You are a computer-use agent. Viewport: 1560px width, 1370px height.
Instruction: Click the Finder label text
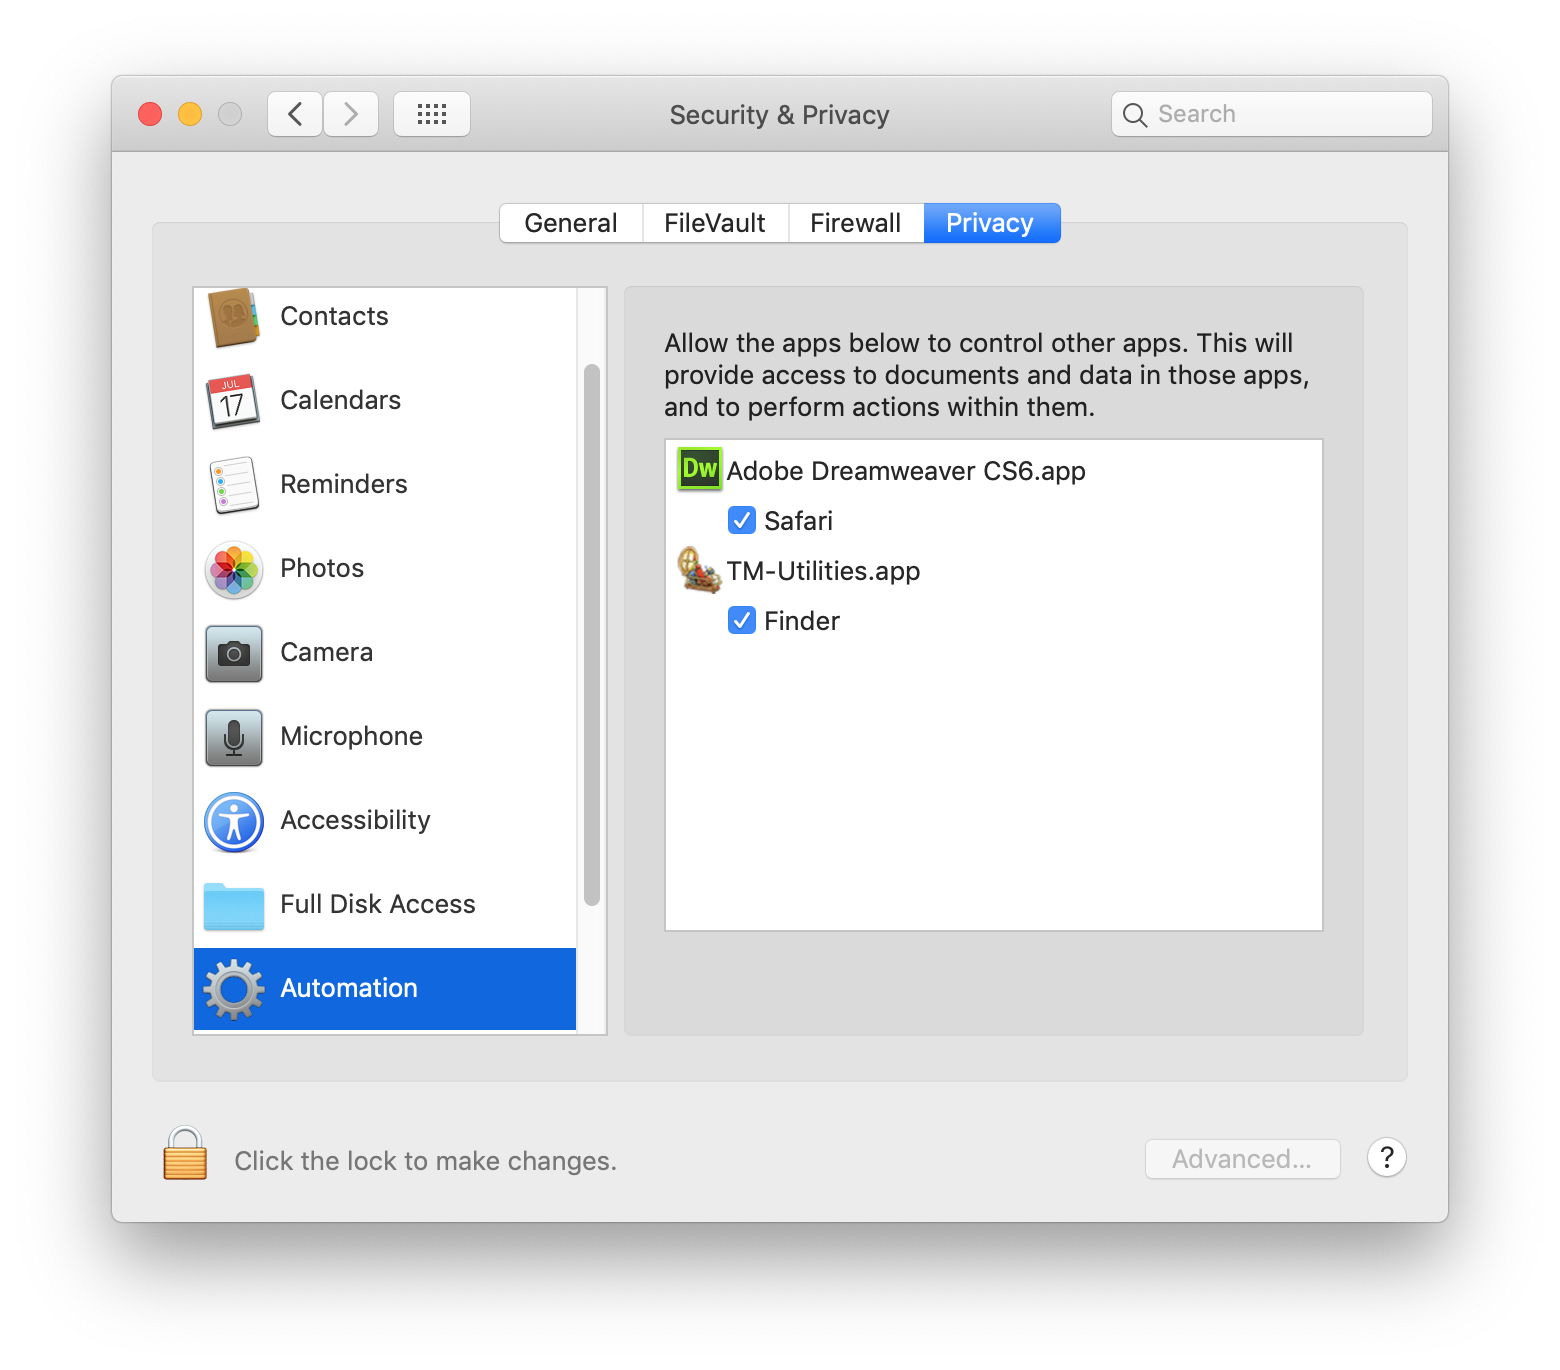(x=802, y=621)
